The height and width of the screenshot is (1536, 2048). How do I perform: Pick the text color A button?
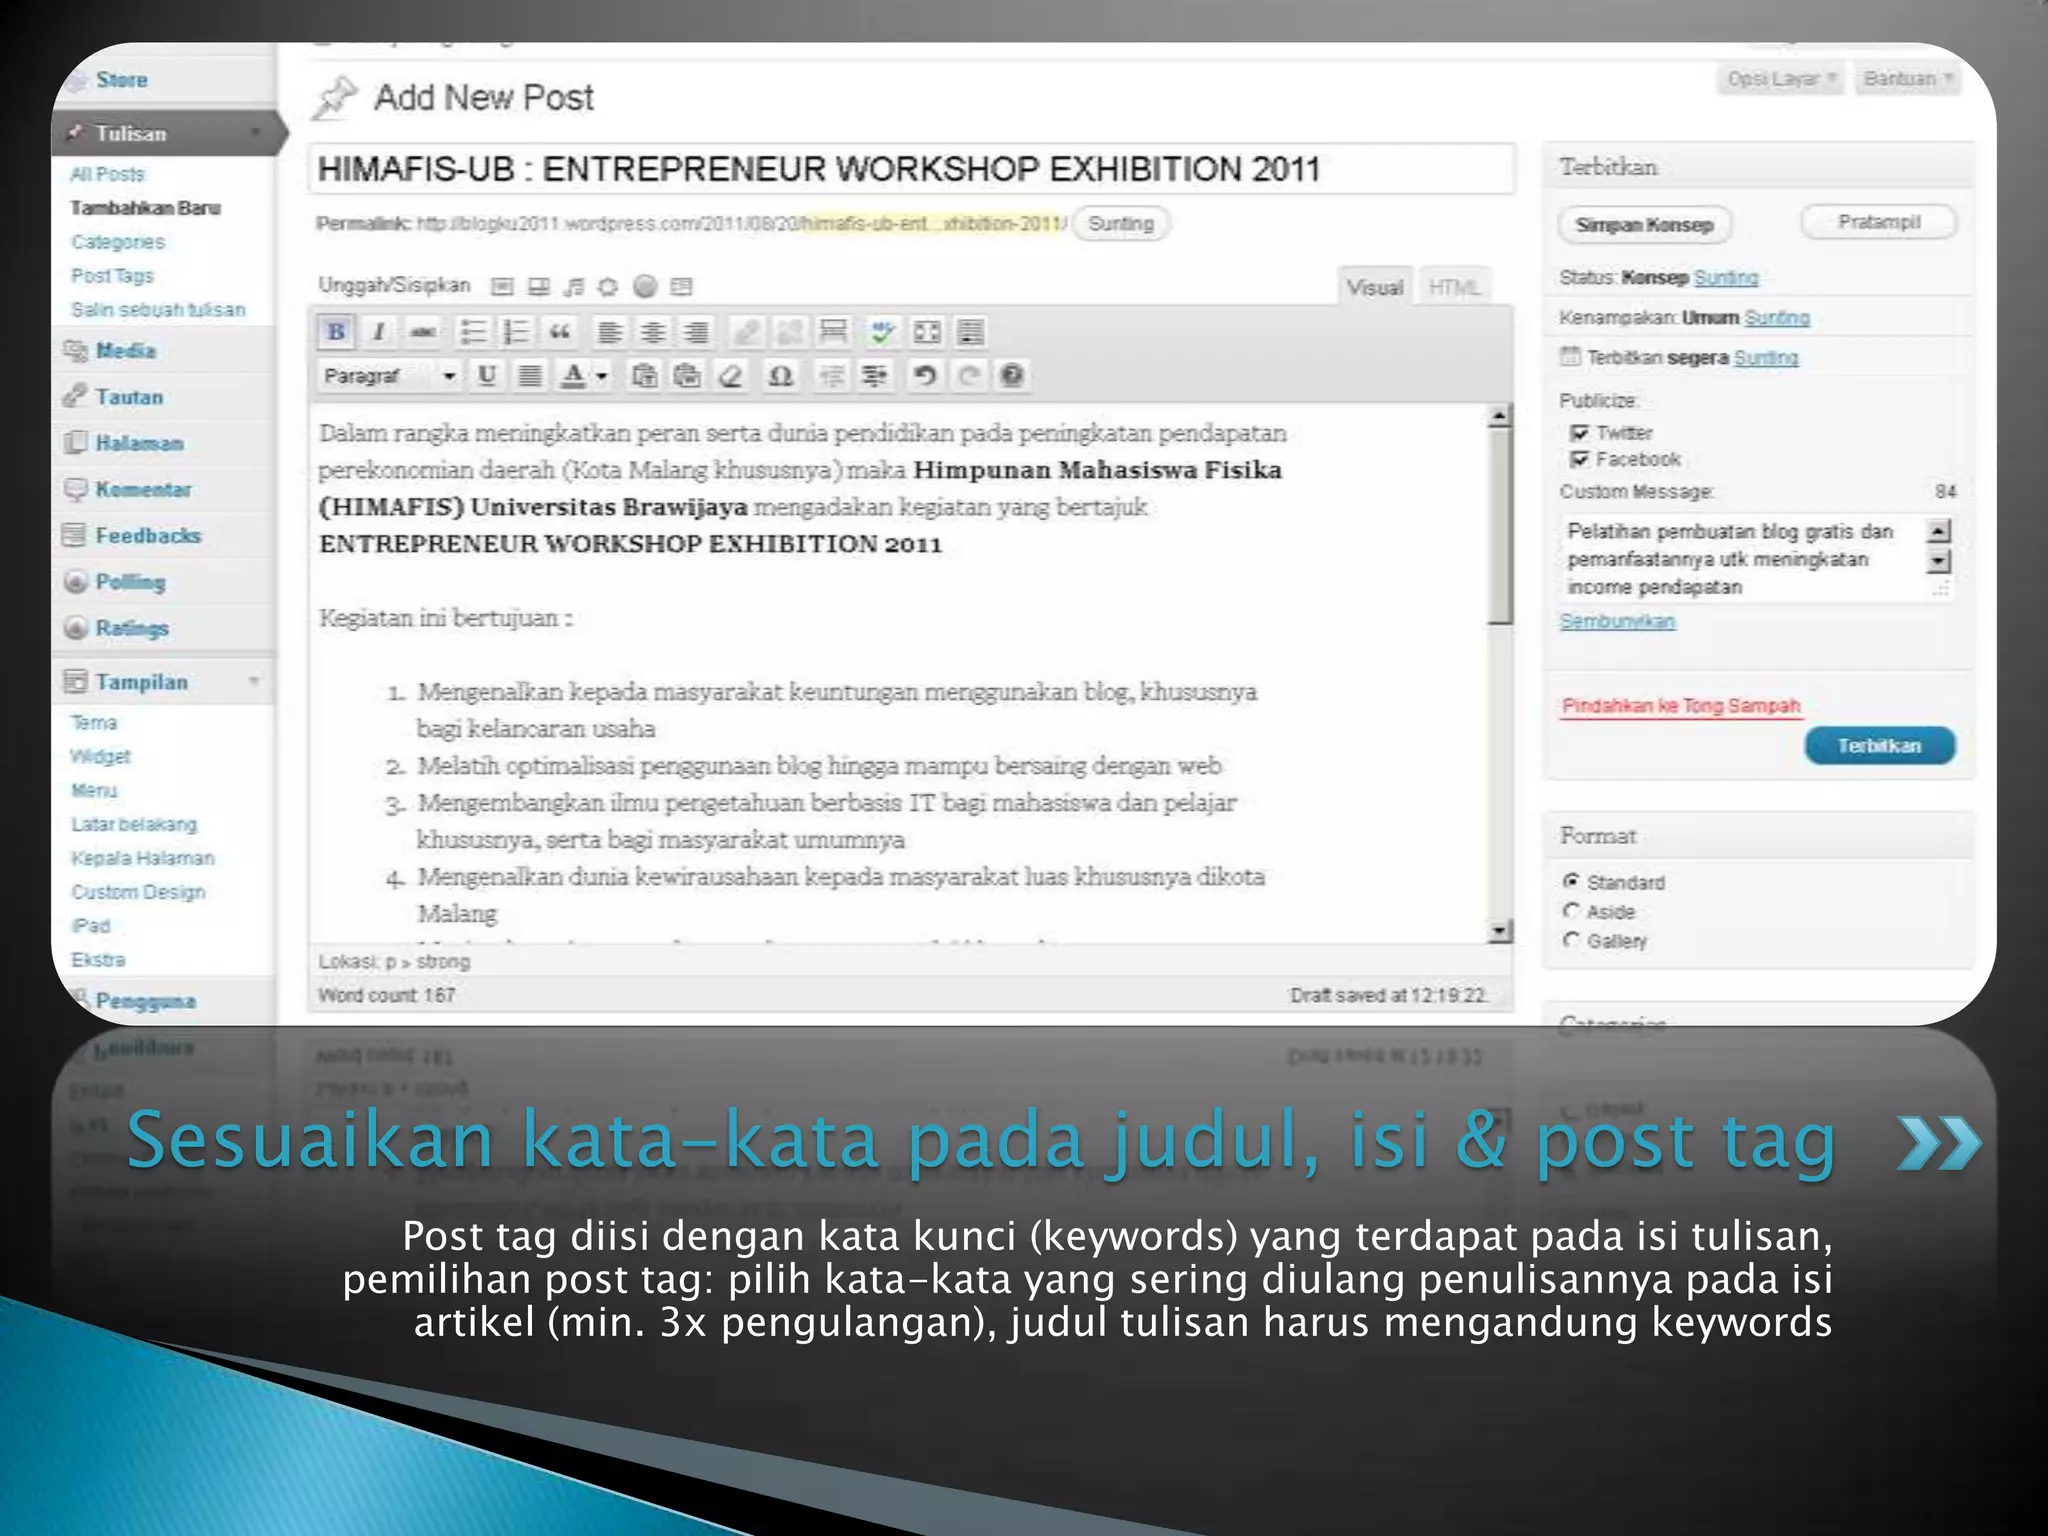pos(573,376)
